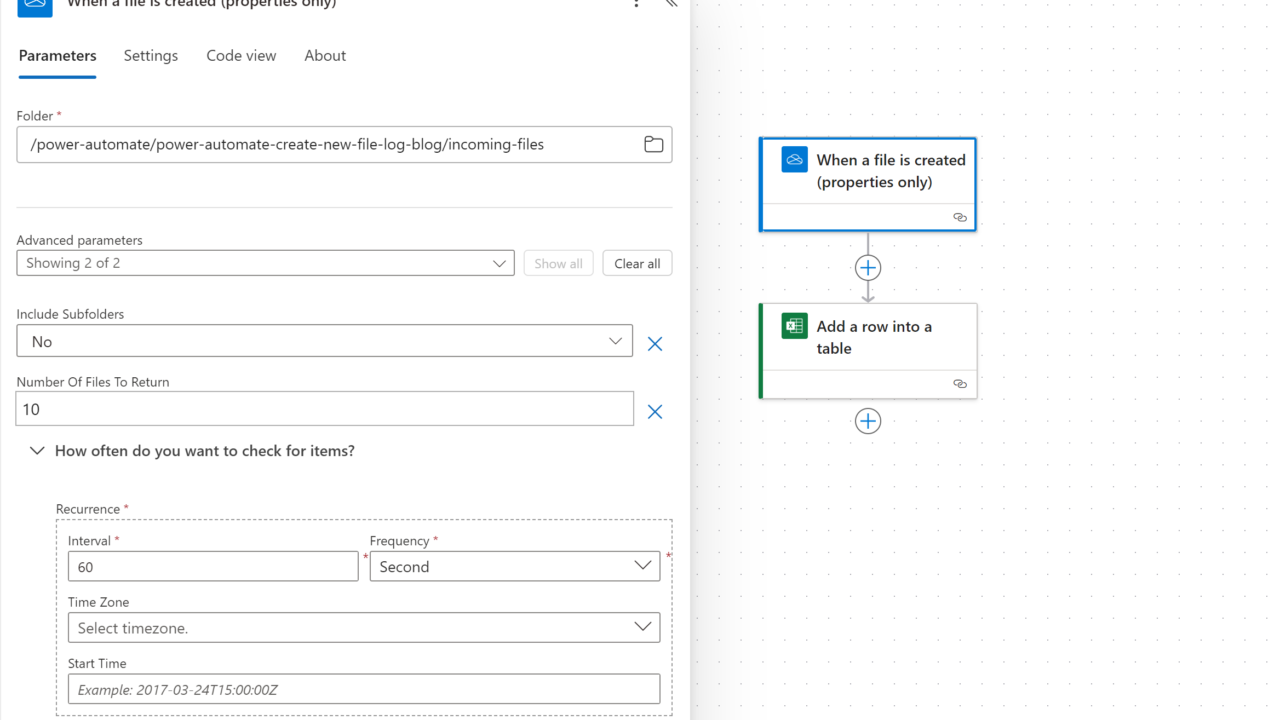The height and width of the screenshot is (720, 1280).
Task: Click the Excel icon on the action card
Action: pos(794,326)
